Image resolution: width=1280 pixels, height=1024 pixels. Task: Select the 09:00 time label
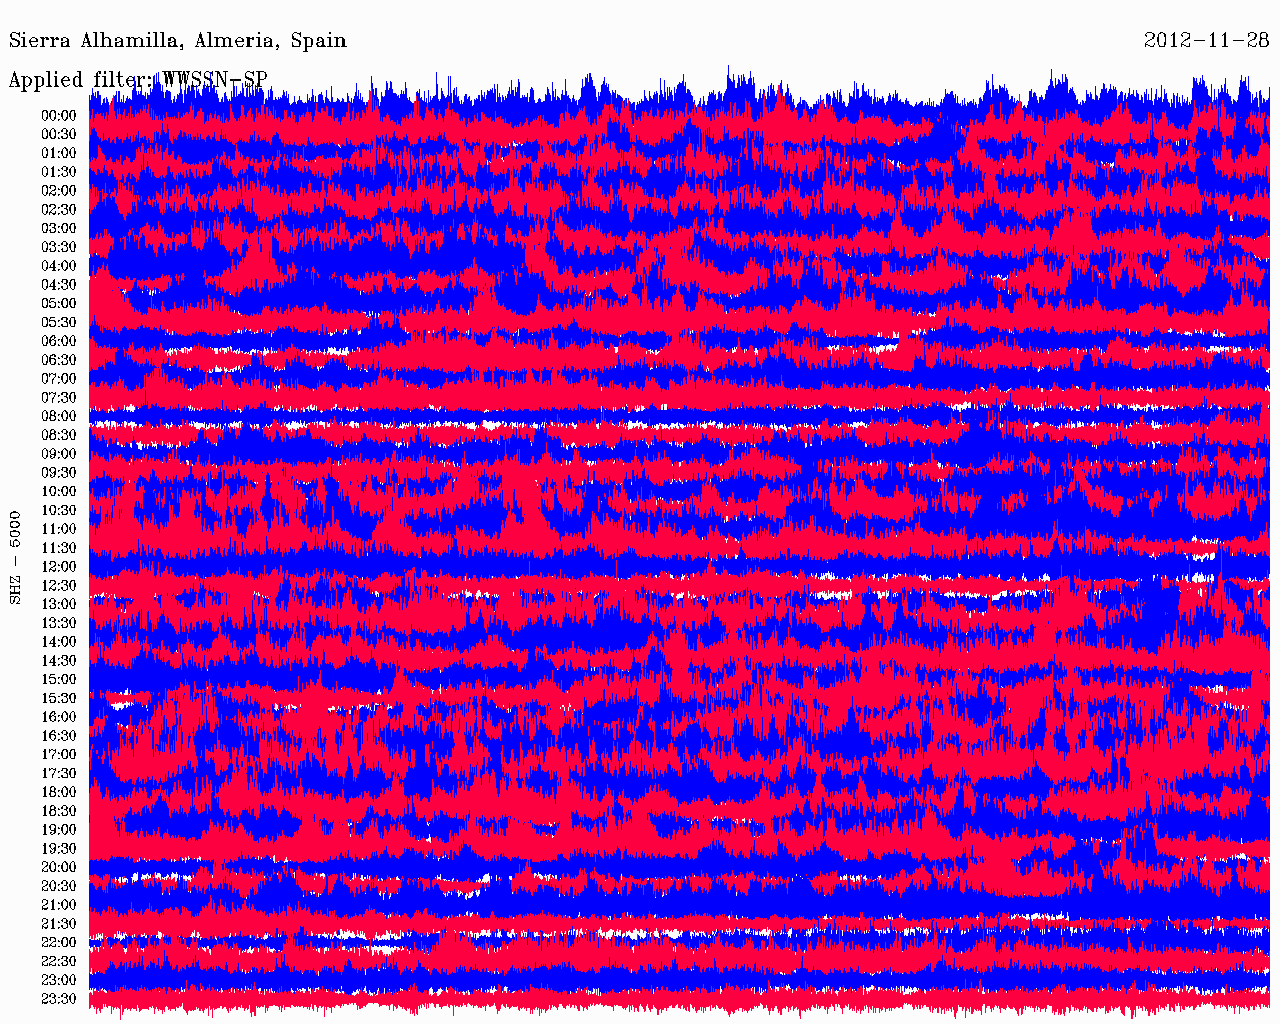[59, 454]
